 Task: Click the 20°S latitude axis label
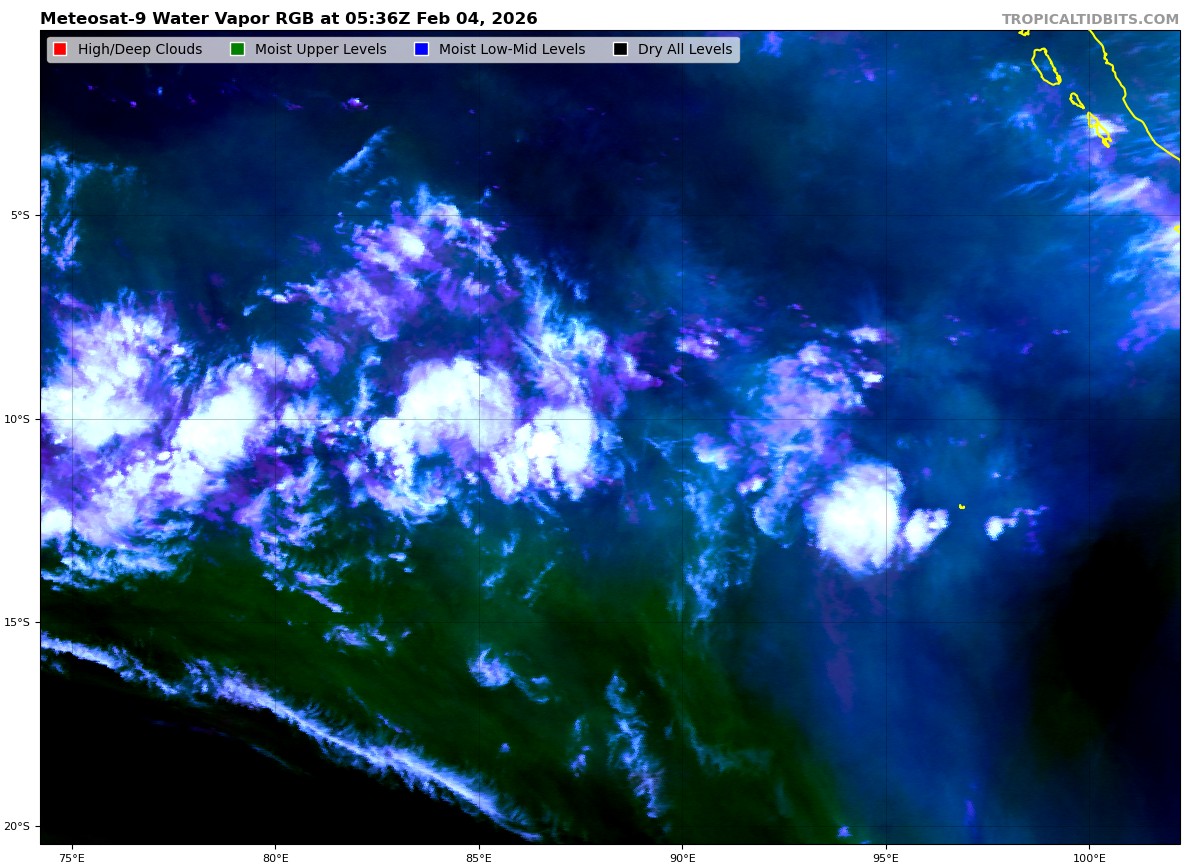[18, 826]
